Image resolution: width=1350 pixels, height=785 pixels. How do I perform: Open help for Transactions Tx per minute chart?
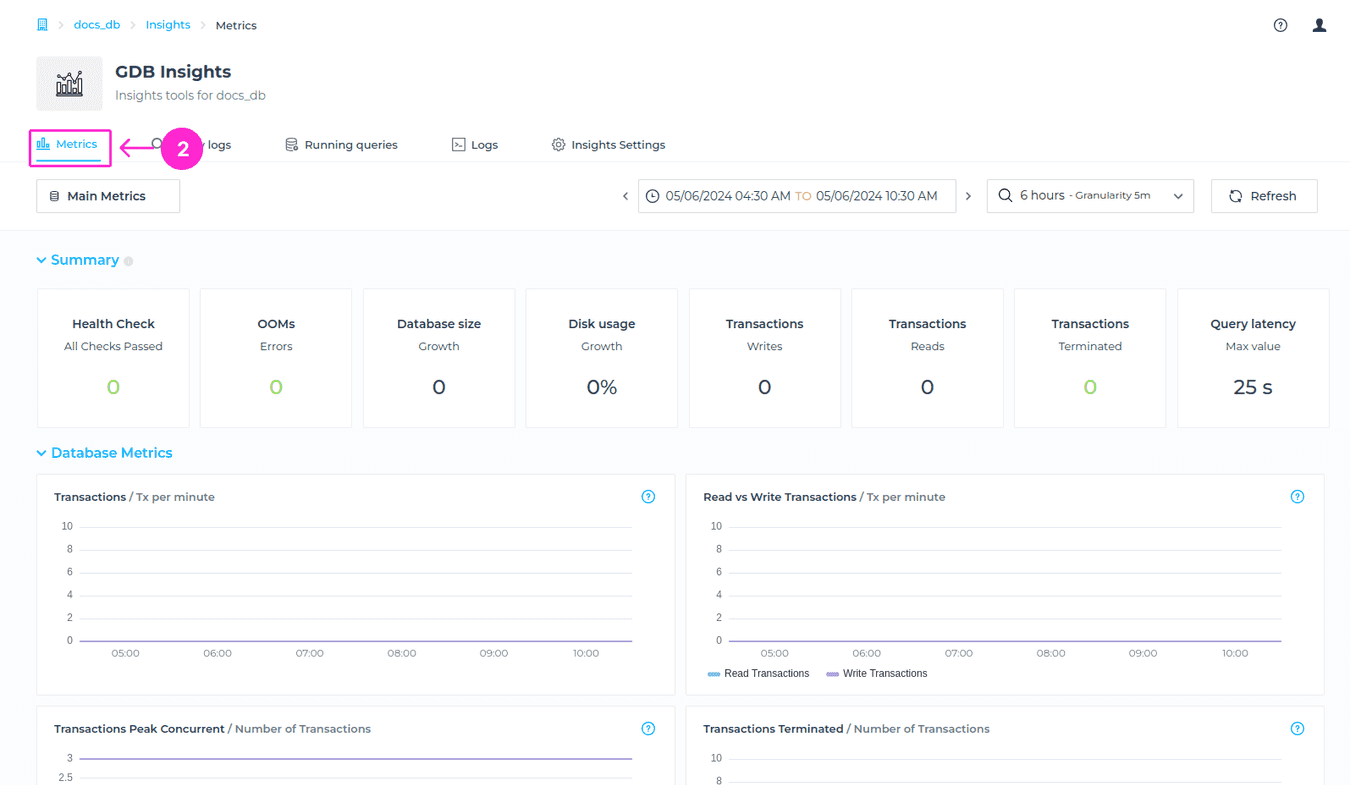[648, 497]
